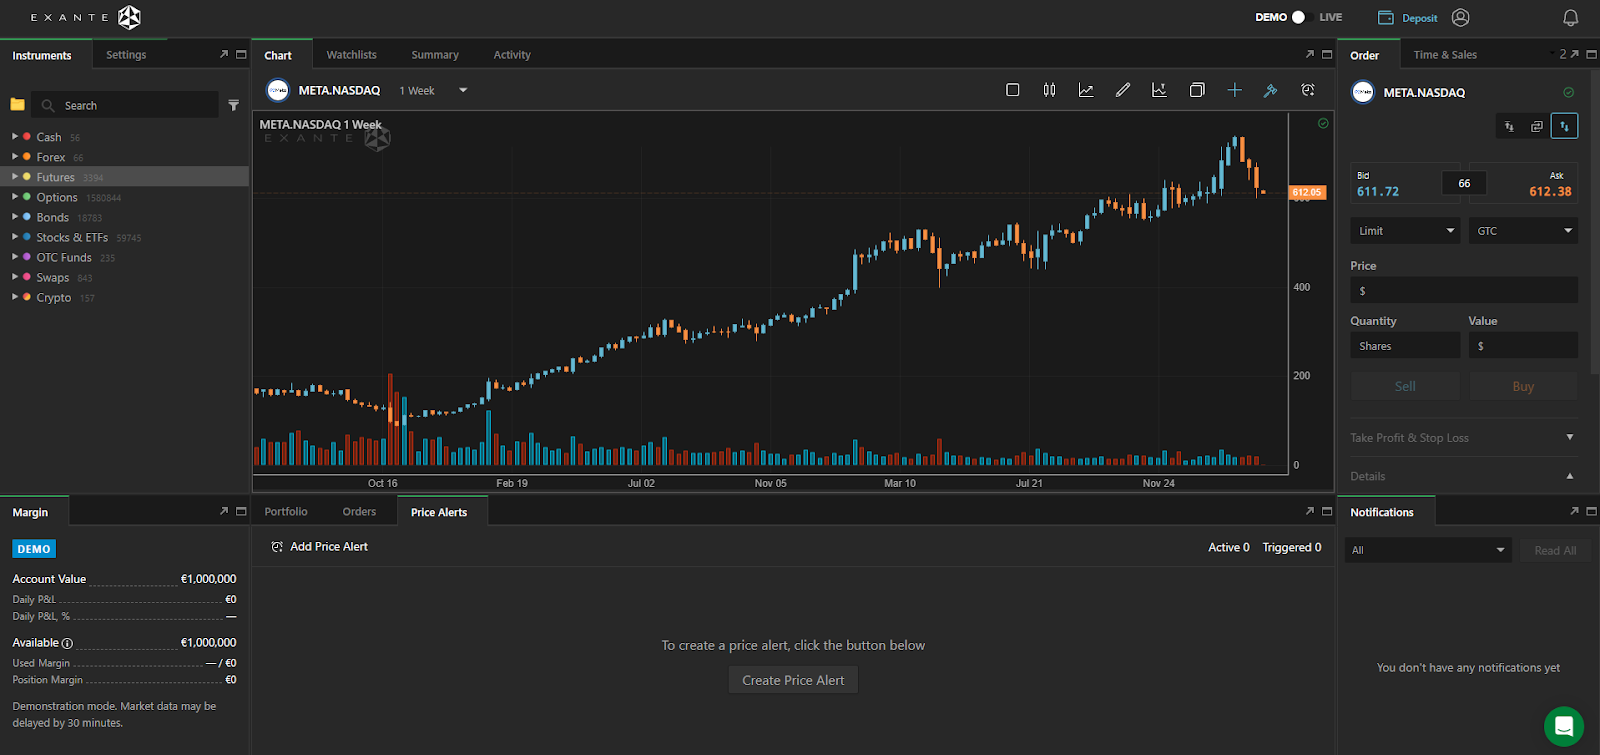Click the Buy button
1600x755 pixels.
point(1523,386)
